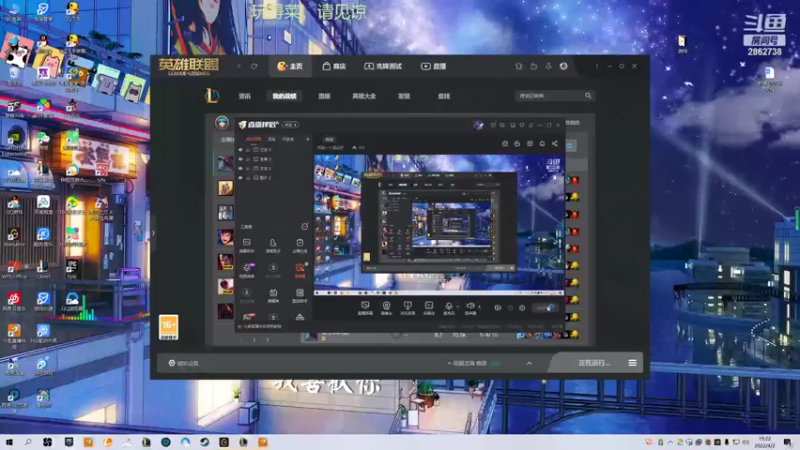Click the League of Legends gold L logo
The image size is (800, 450).
pyautogui.click(x=212, y=95)
